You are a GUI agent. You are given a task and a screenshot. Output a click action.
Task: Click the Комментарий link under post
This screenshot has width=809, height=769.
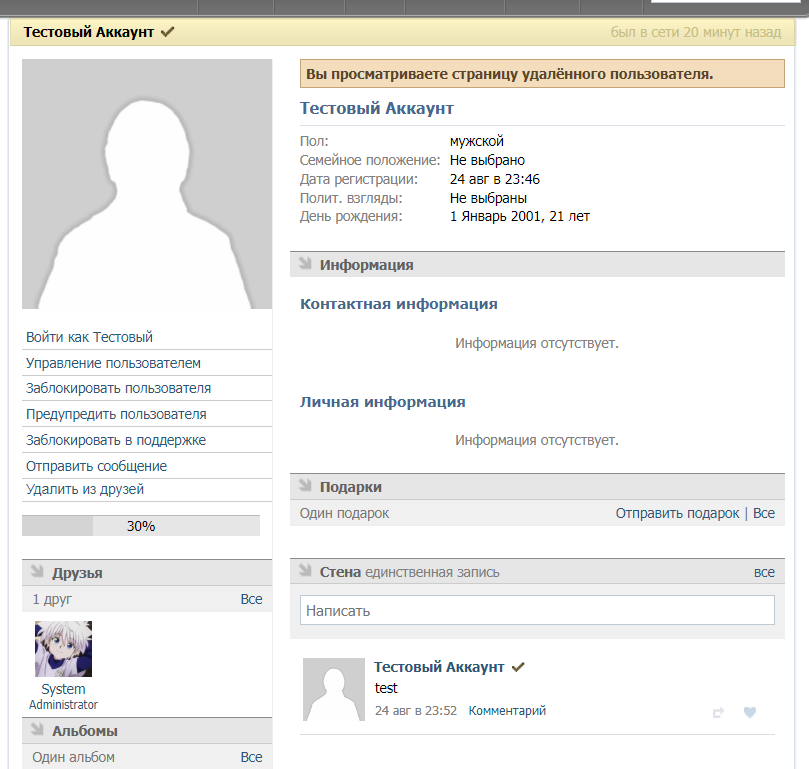tap(507, 711)
